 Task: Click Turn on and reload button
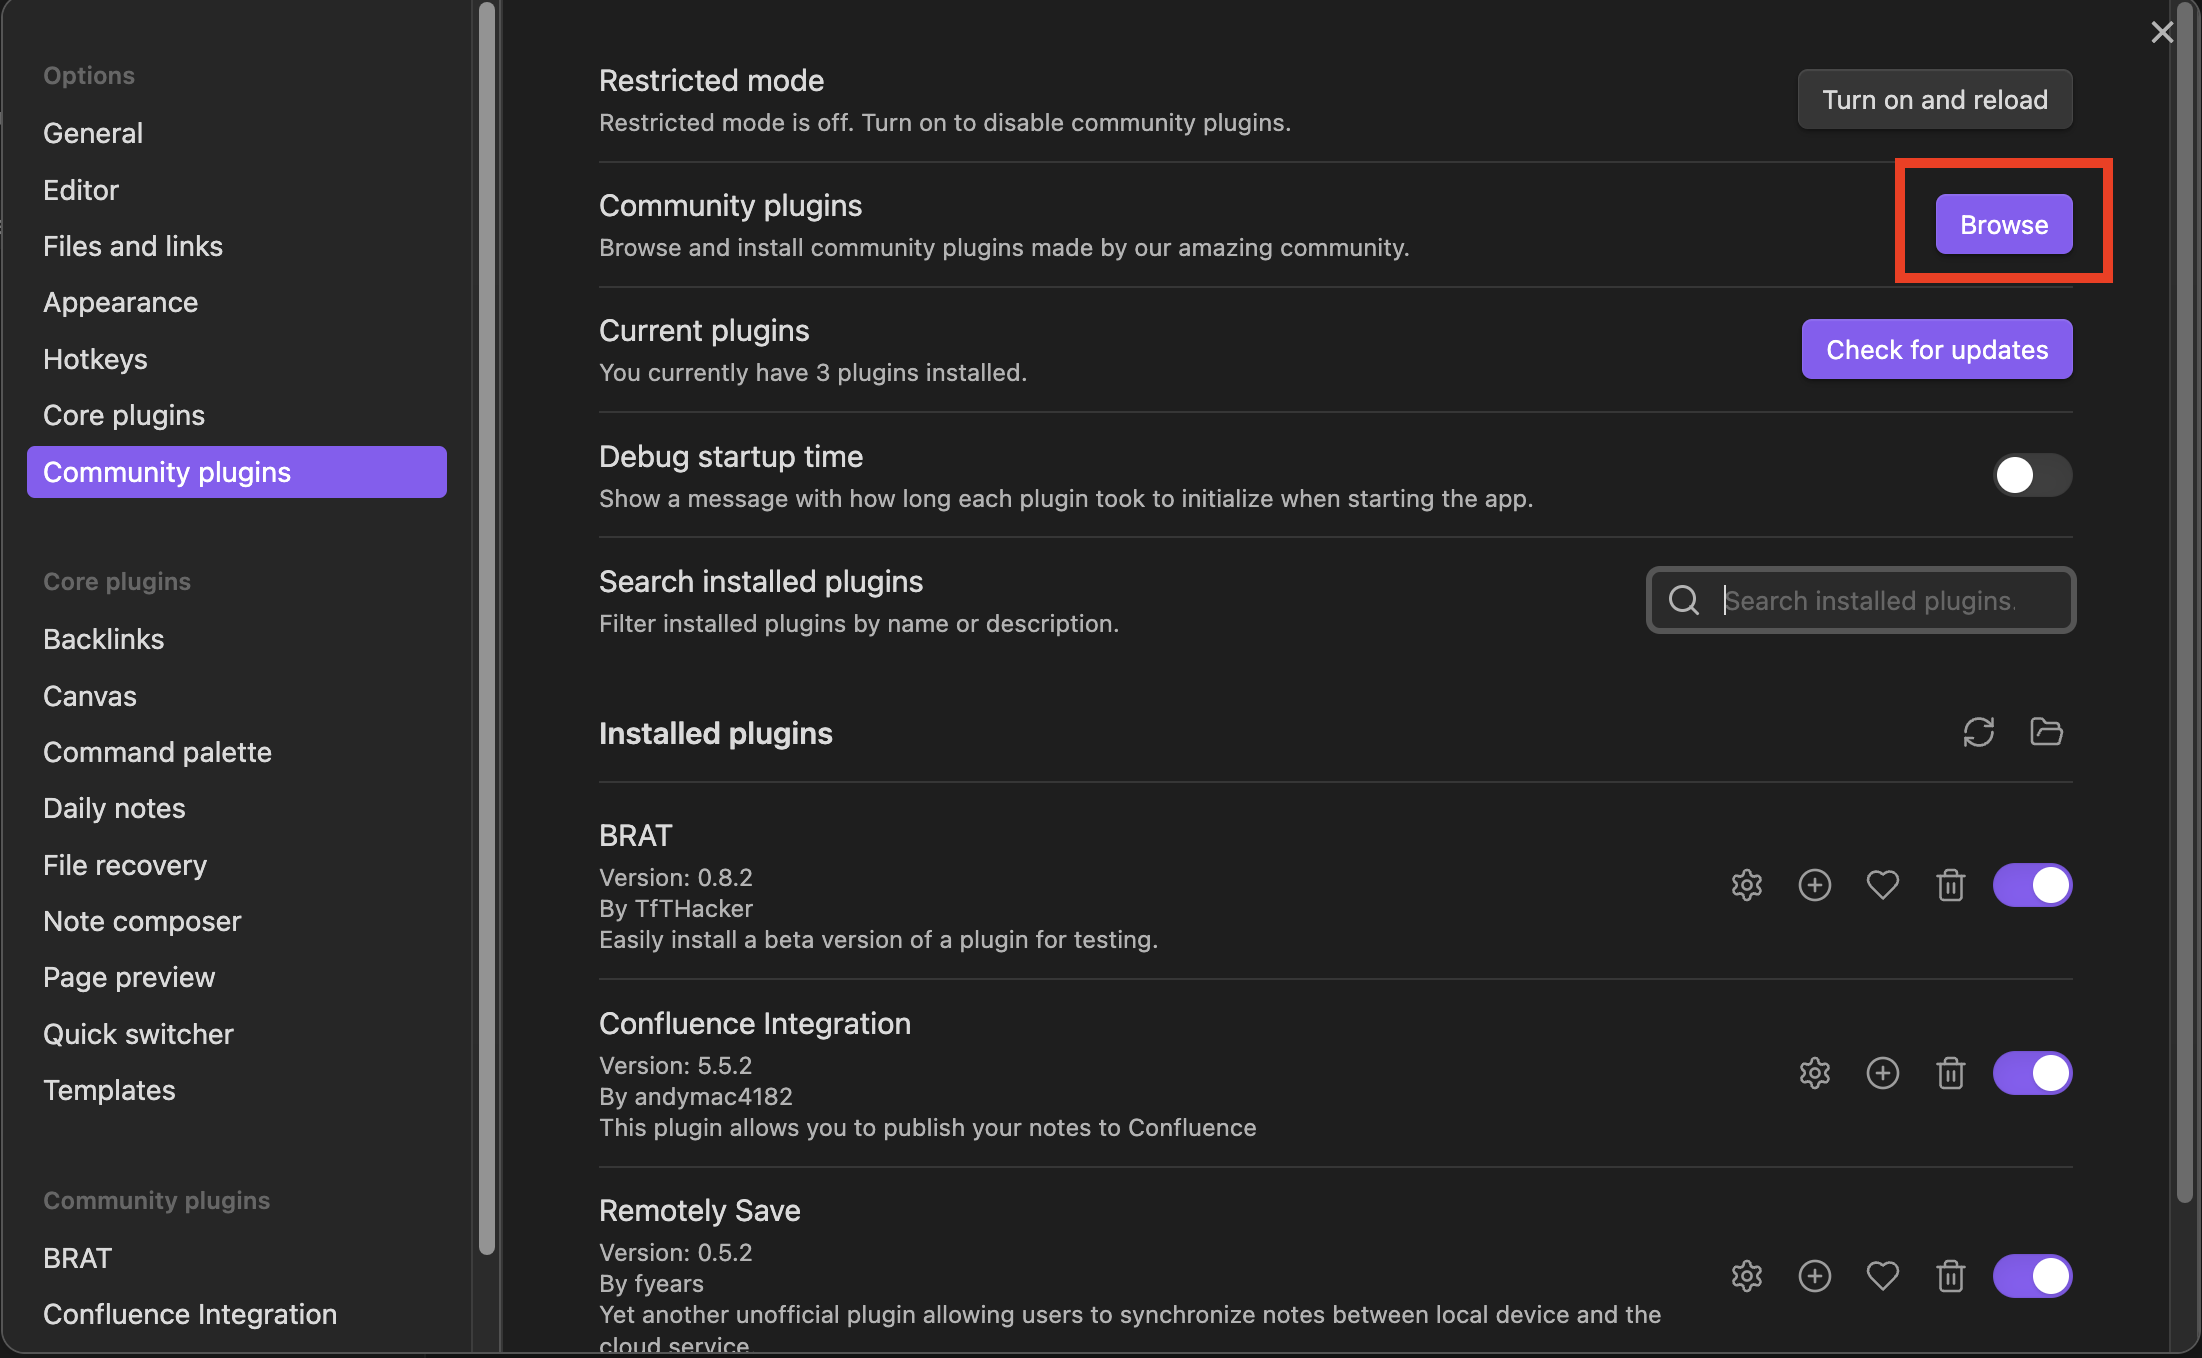(1934, 99)
